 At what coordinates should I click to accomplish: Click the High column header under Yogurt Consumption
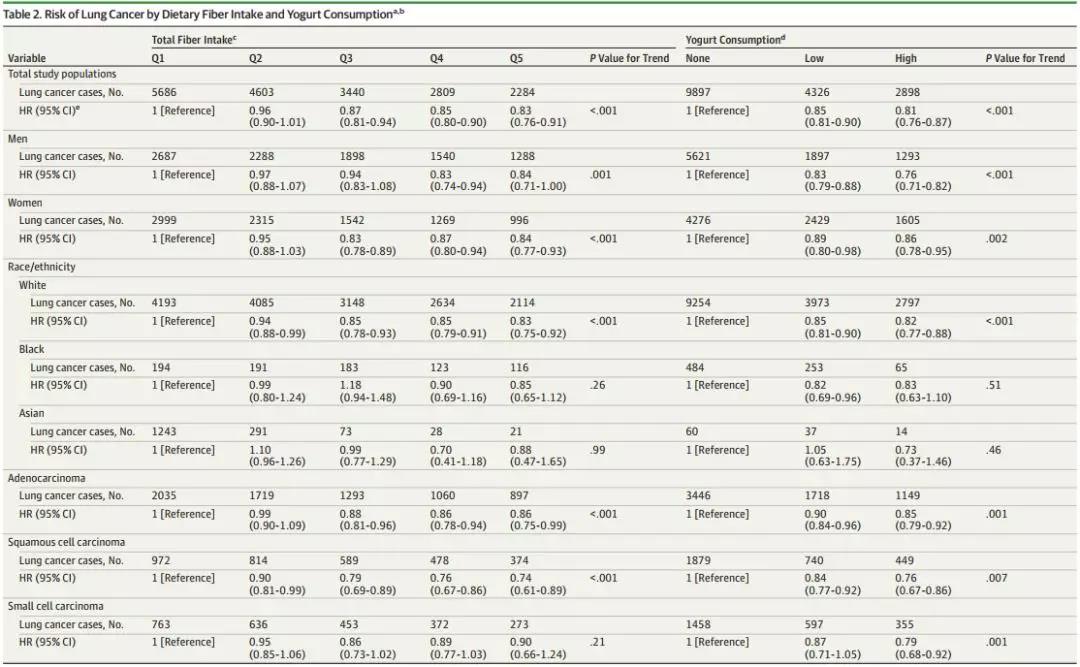[x=905, y=58]
